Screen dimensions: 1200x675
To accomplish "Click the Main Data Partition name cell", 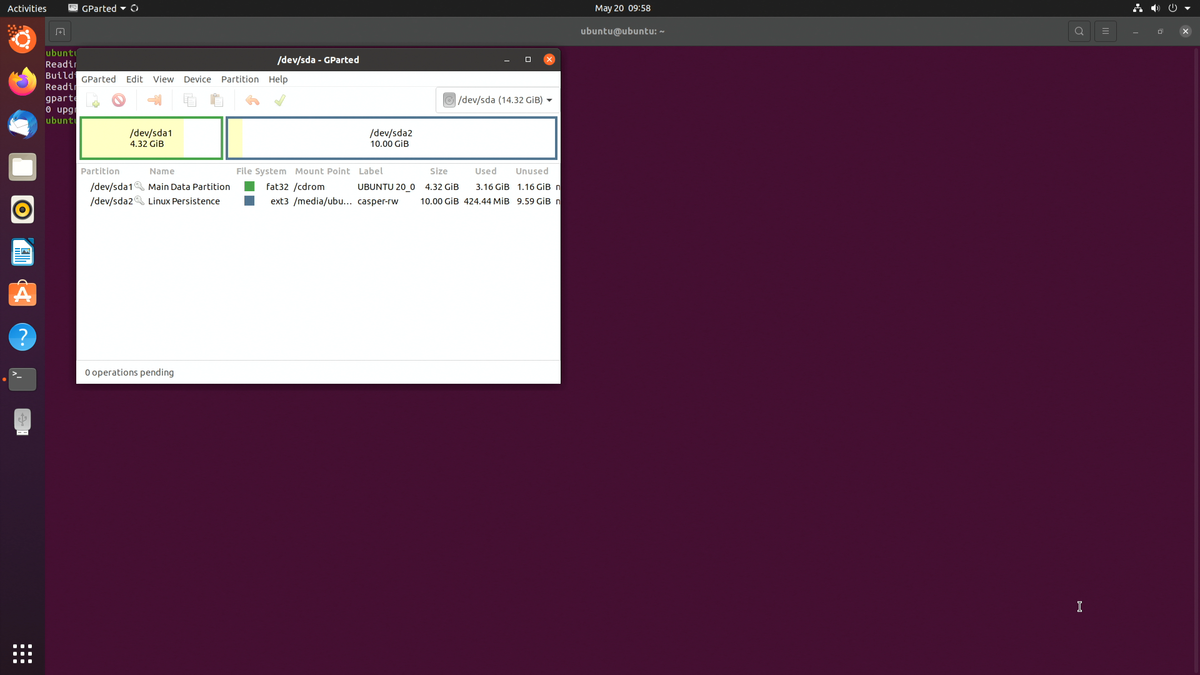I will click(189, 186).
